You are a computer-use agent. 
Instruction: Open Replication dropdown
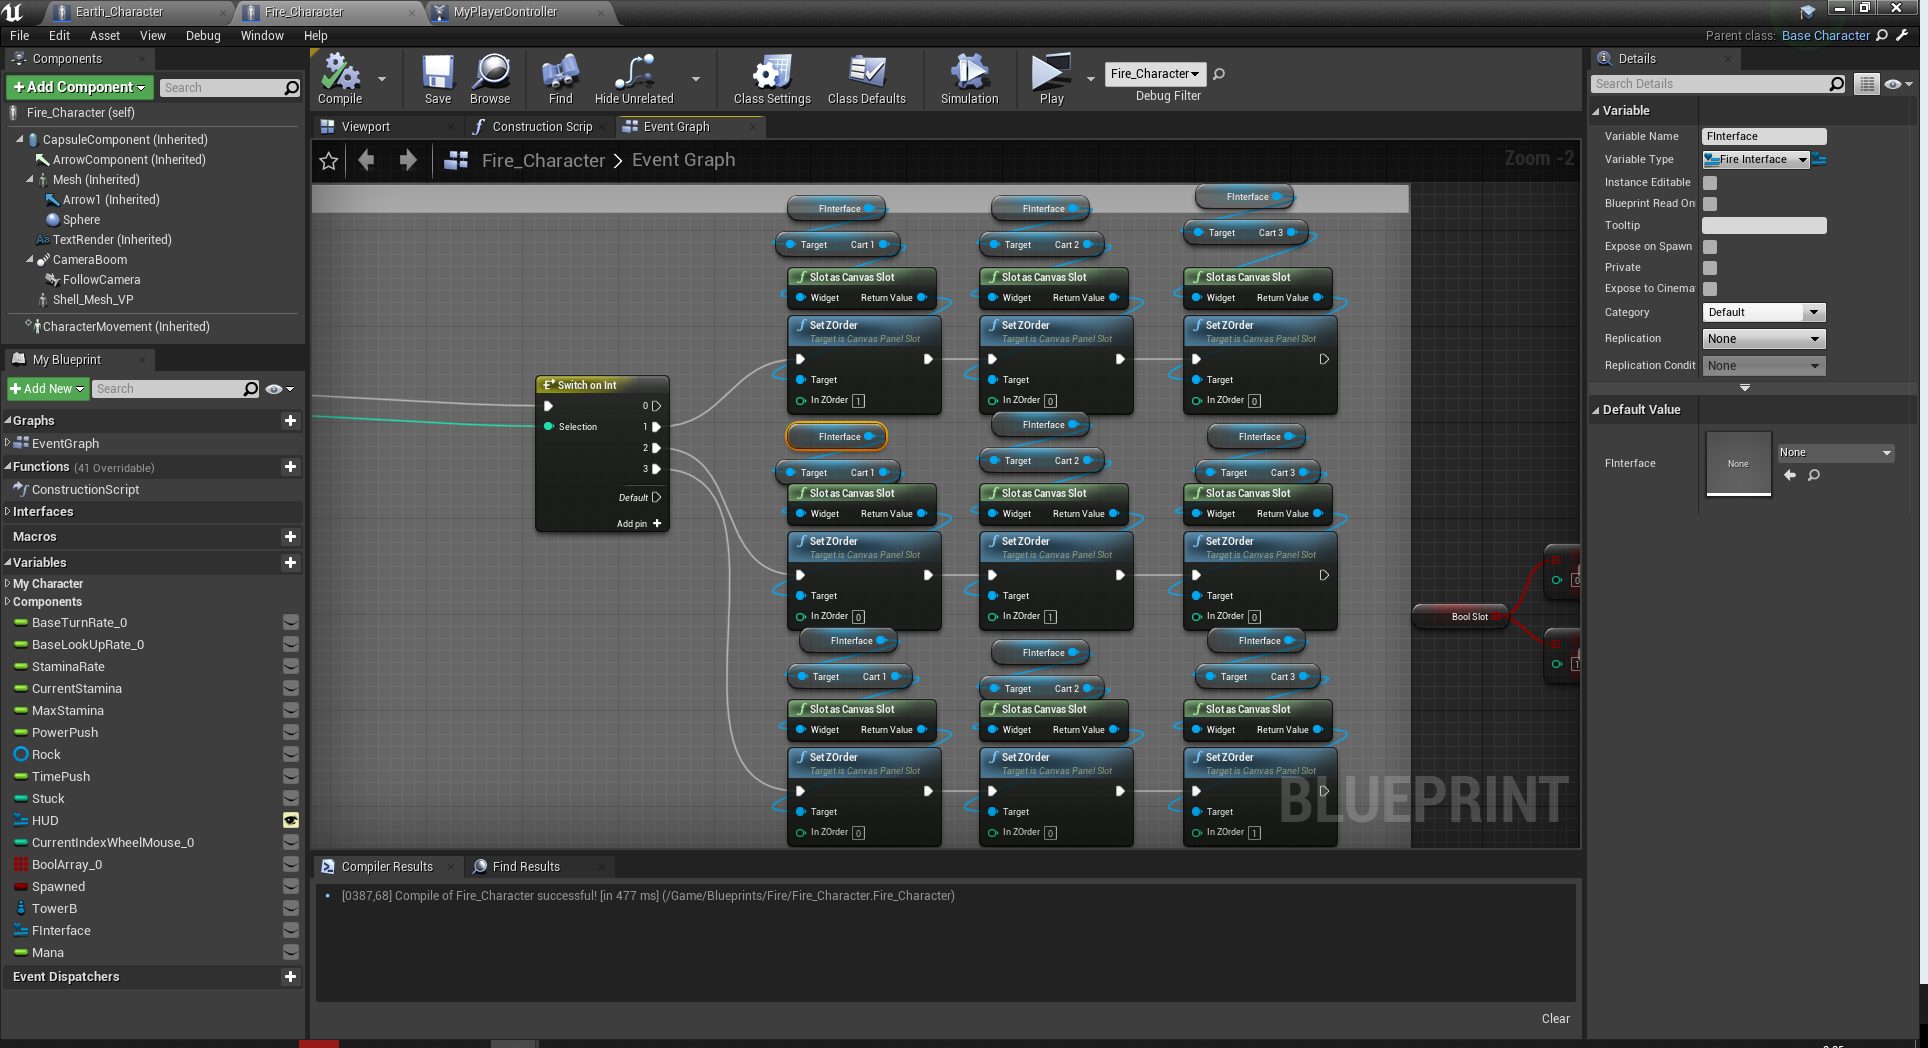1764,339
